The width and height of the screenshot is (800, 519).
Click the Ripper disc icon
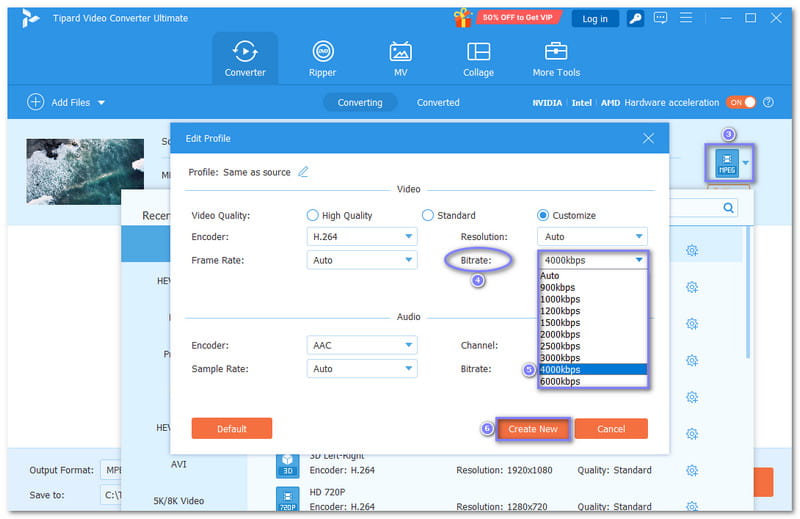coord(322,51)
